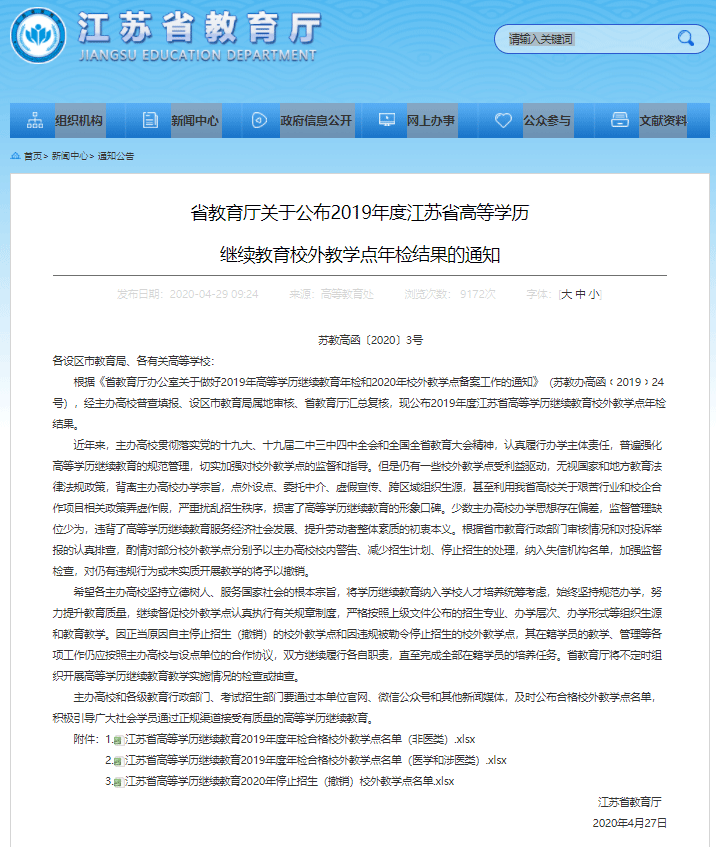Click the 文献资料 printer icon
The height and width of the screenshot is (847, 716).
click(x=619, y=120)
